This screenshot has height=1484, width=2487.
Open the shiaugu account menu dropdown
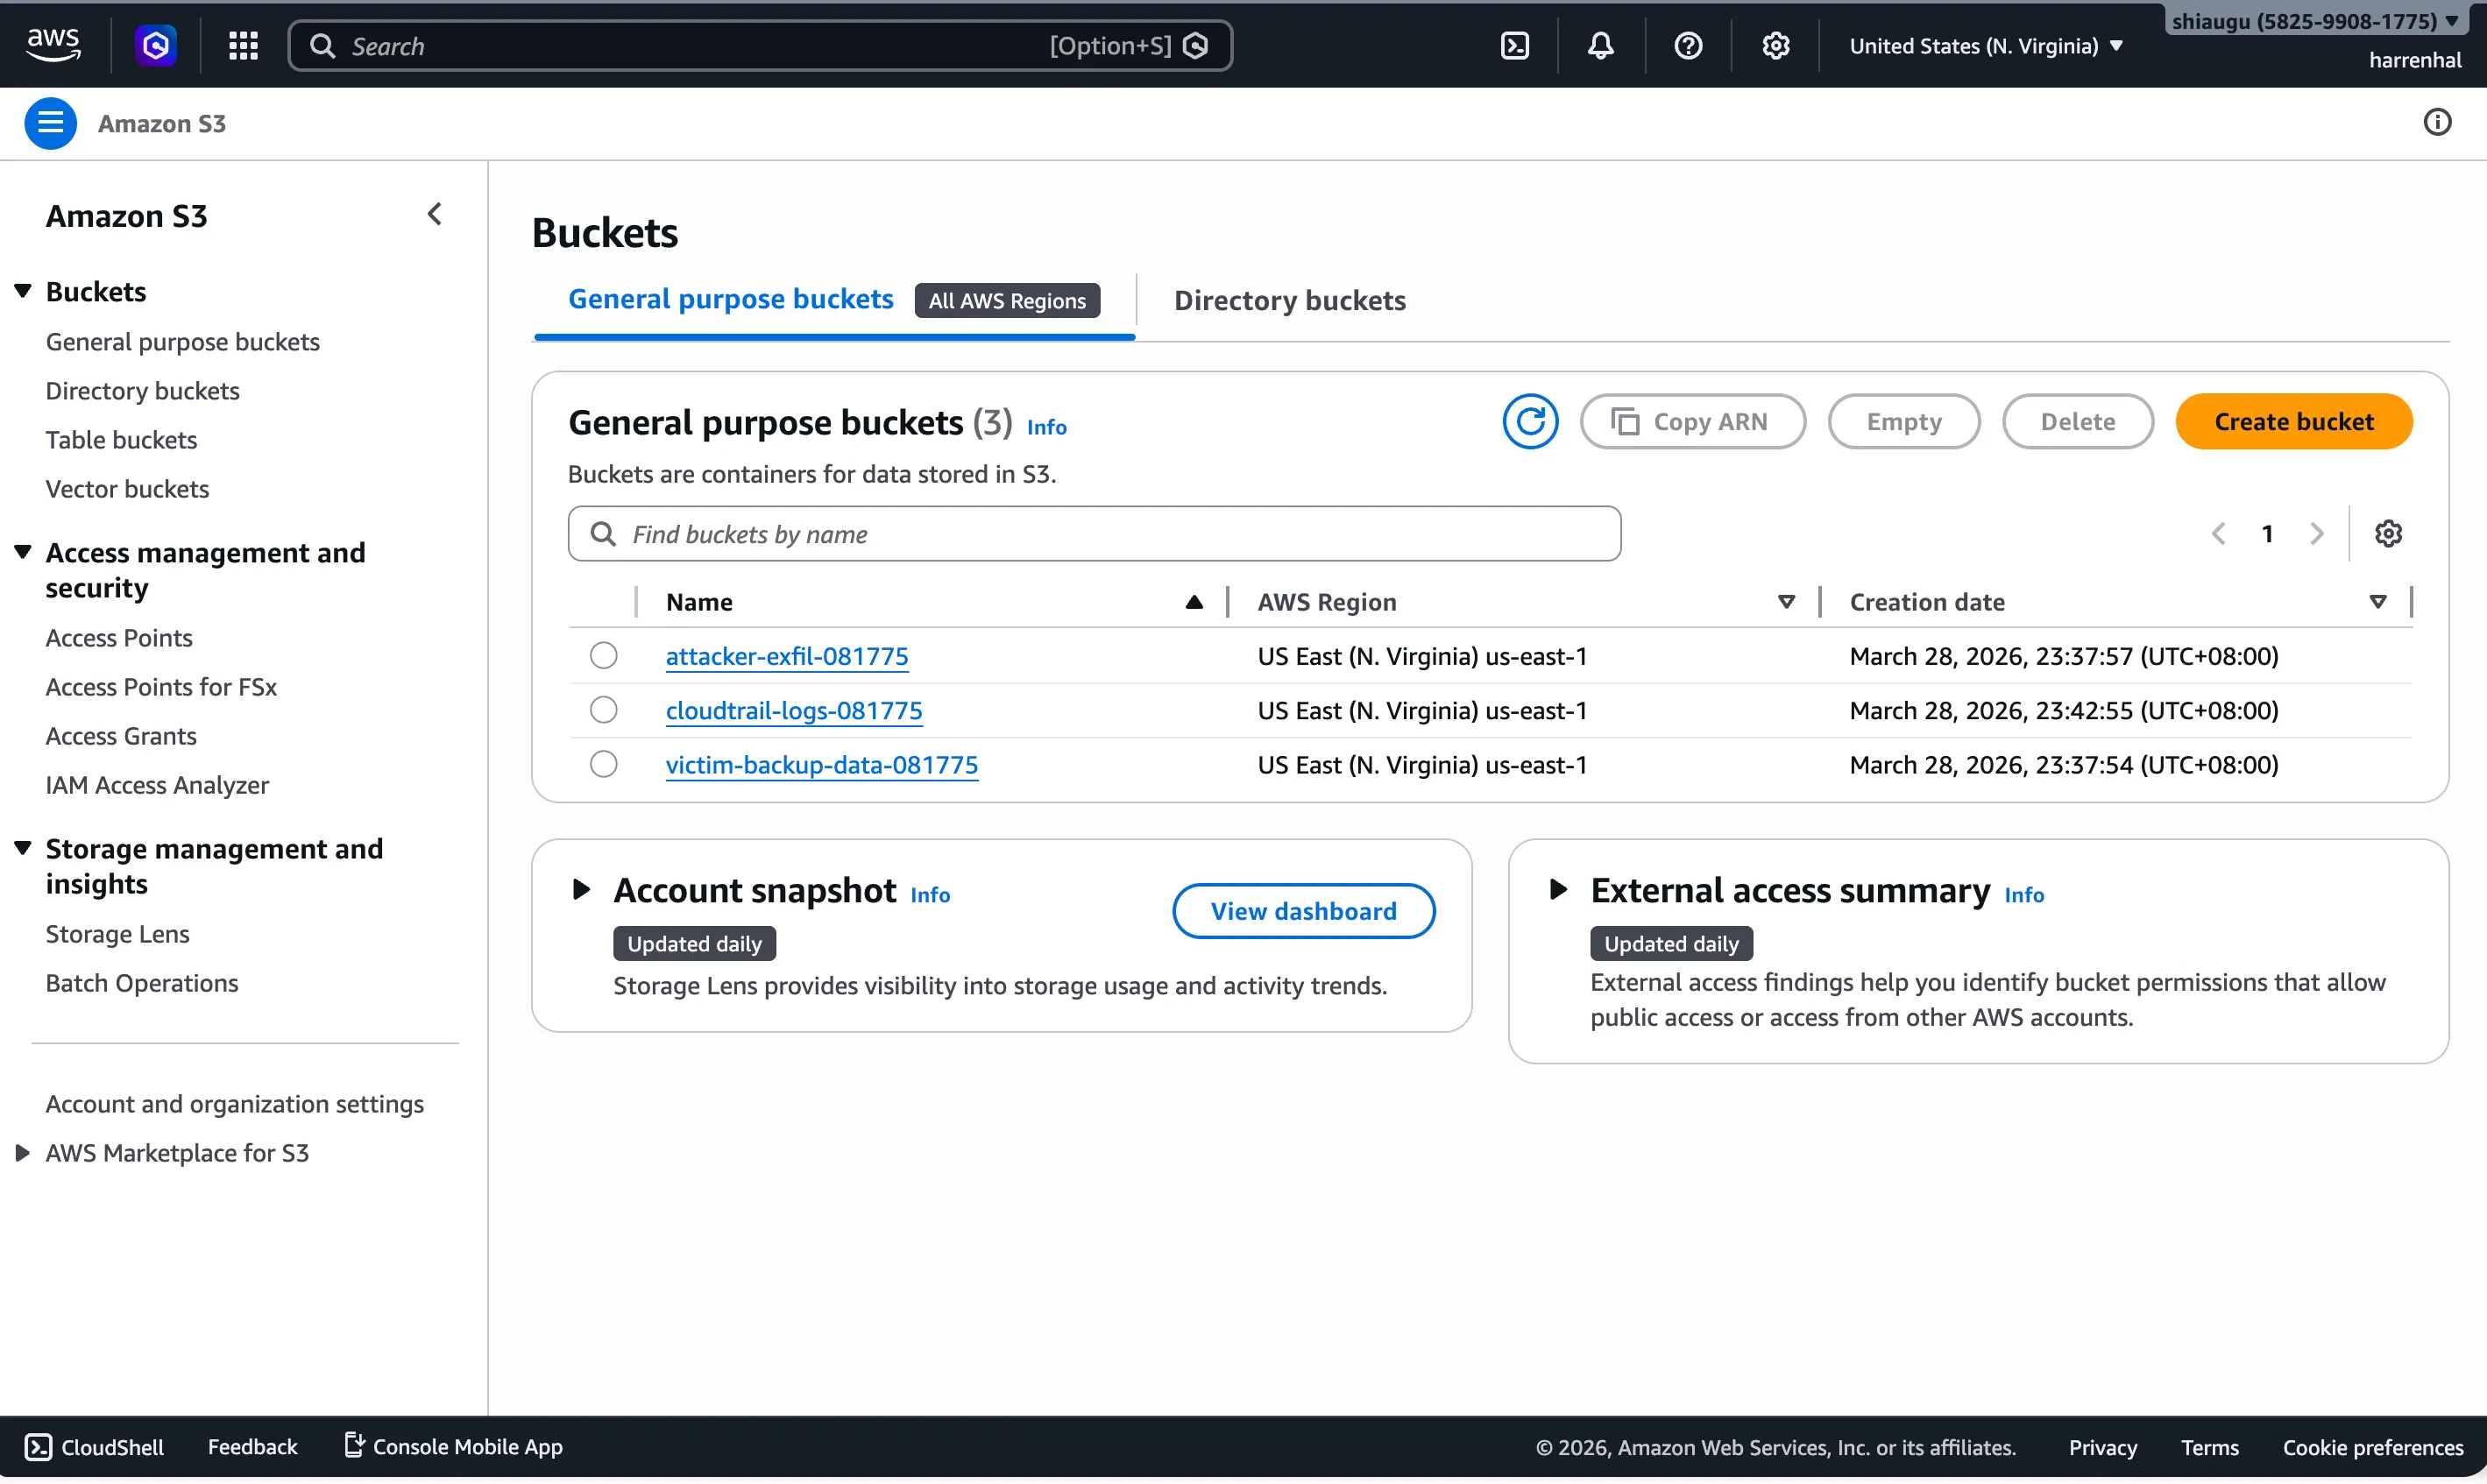(x=2314, y=21)
